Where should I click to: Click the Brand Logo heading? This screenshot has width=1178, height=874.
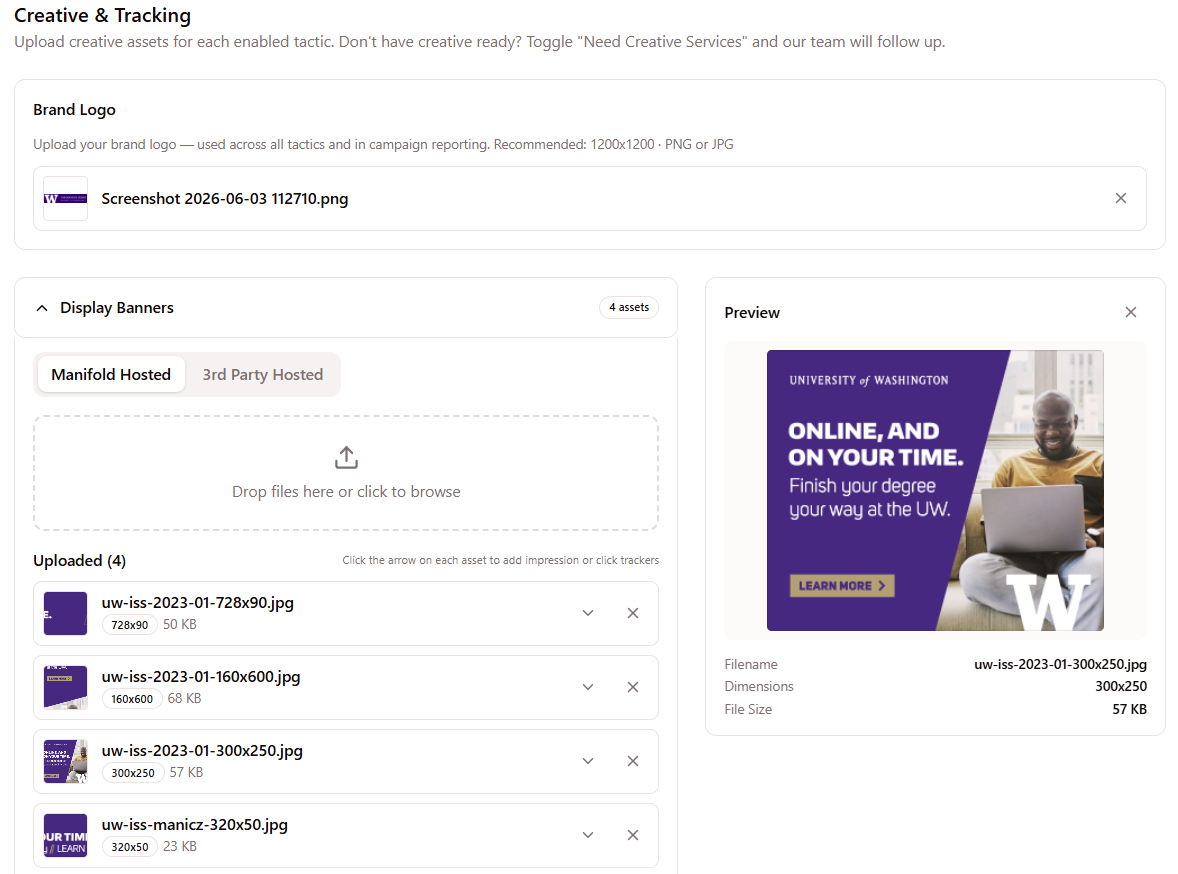tap(74, 110)
